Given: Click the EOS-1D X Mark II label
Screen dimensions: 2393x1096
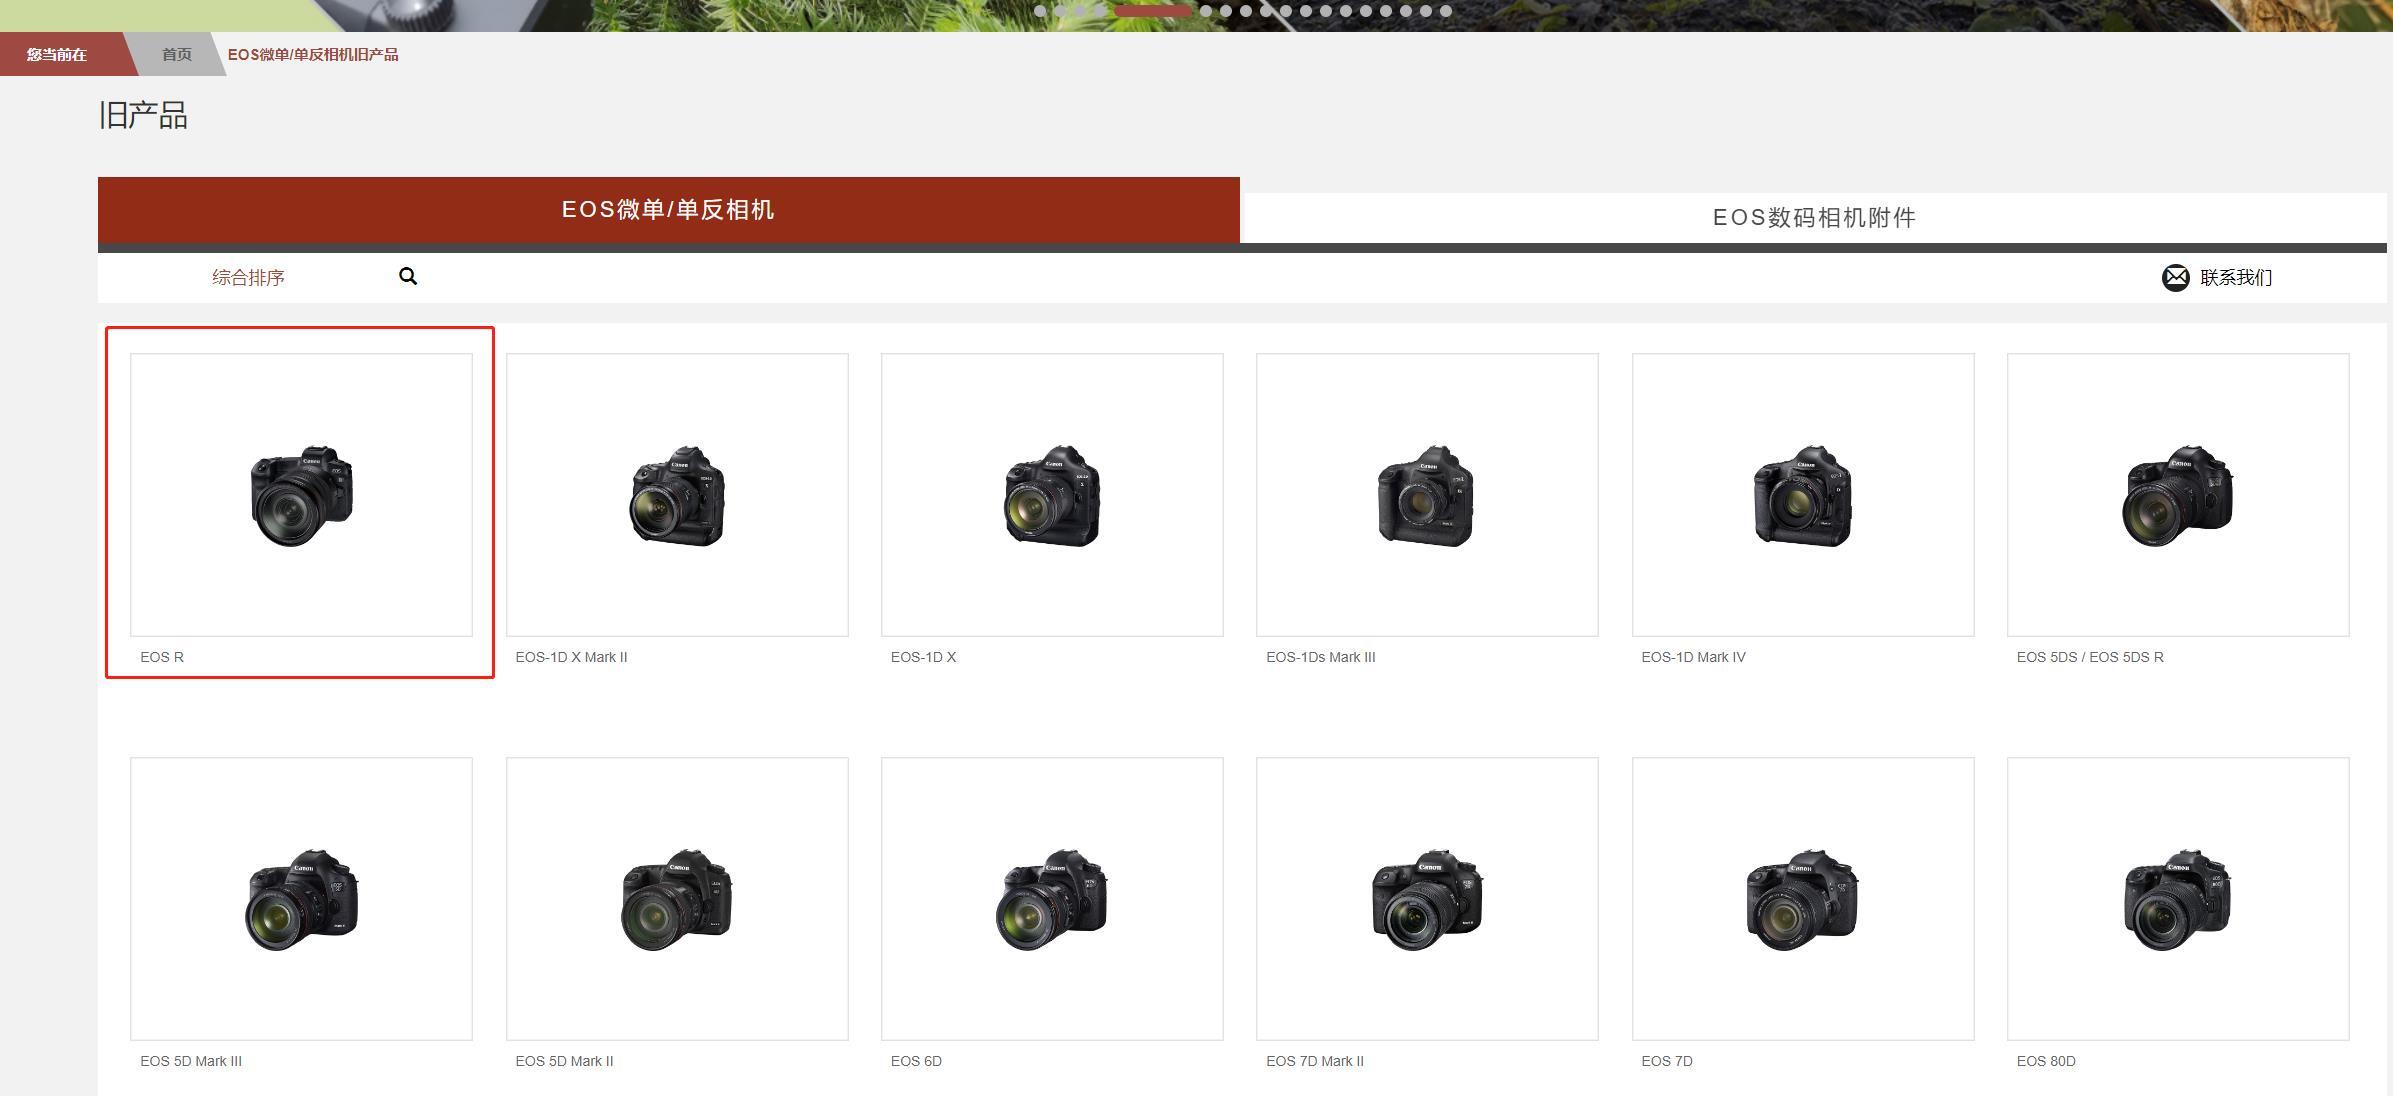Looking at the screenshot, I should point(571,657).
